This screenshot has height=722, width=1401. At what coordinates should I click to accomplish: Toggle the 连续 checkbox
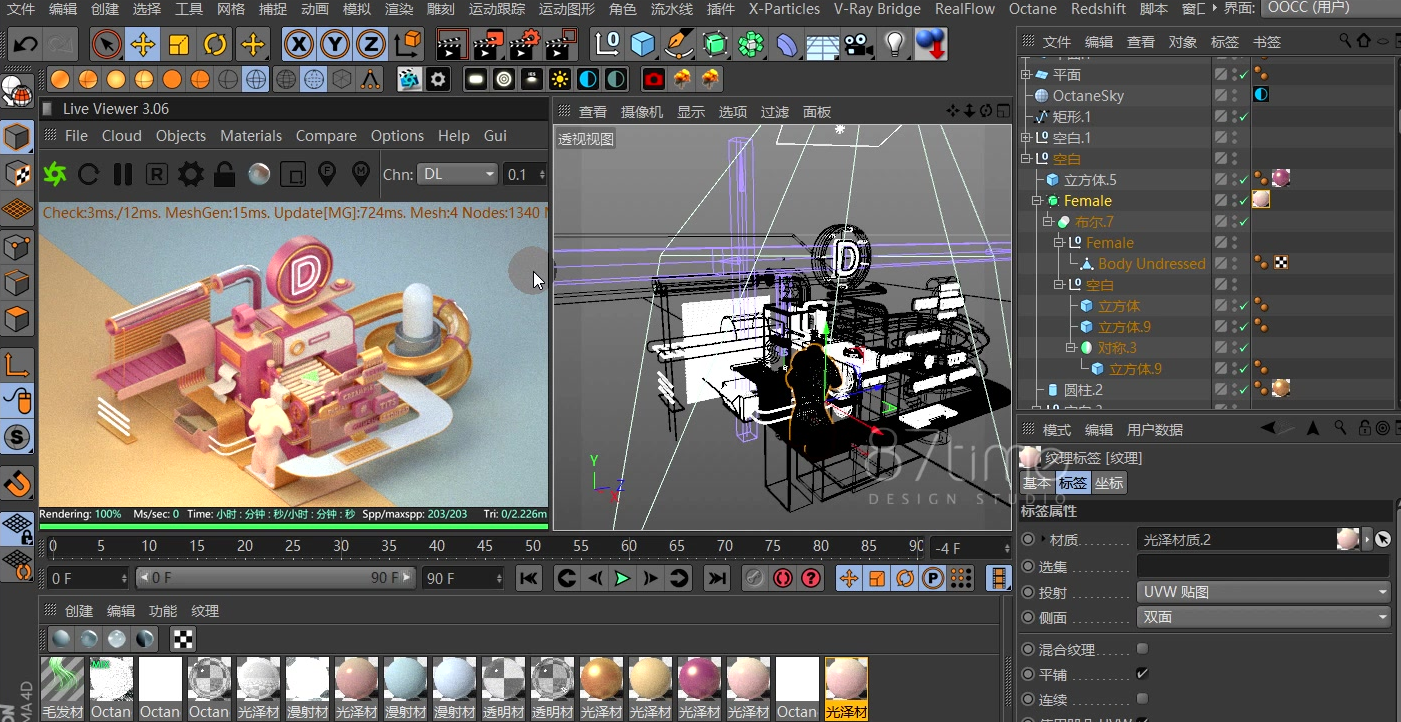(1143, 699)
